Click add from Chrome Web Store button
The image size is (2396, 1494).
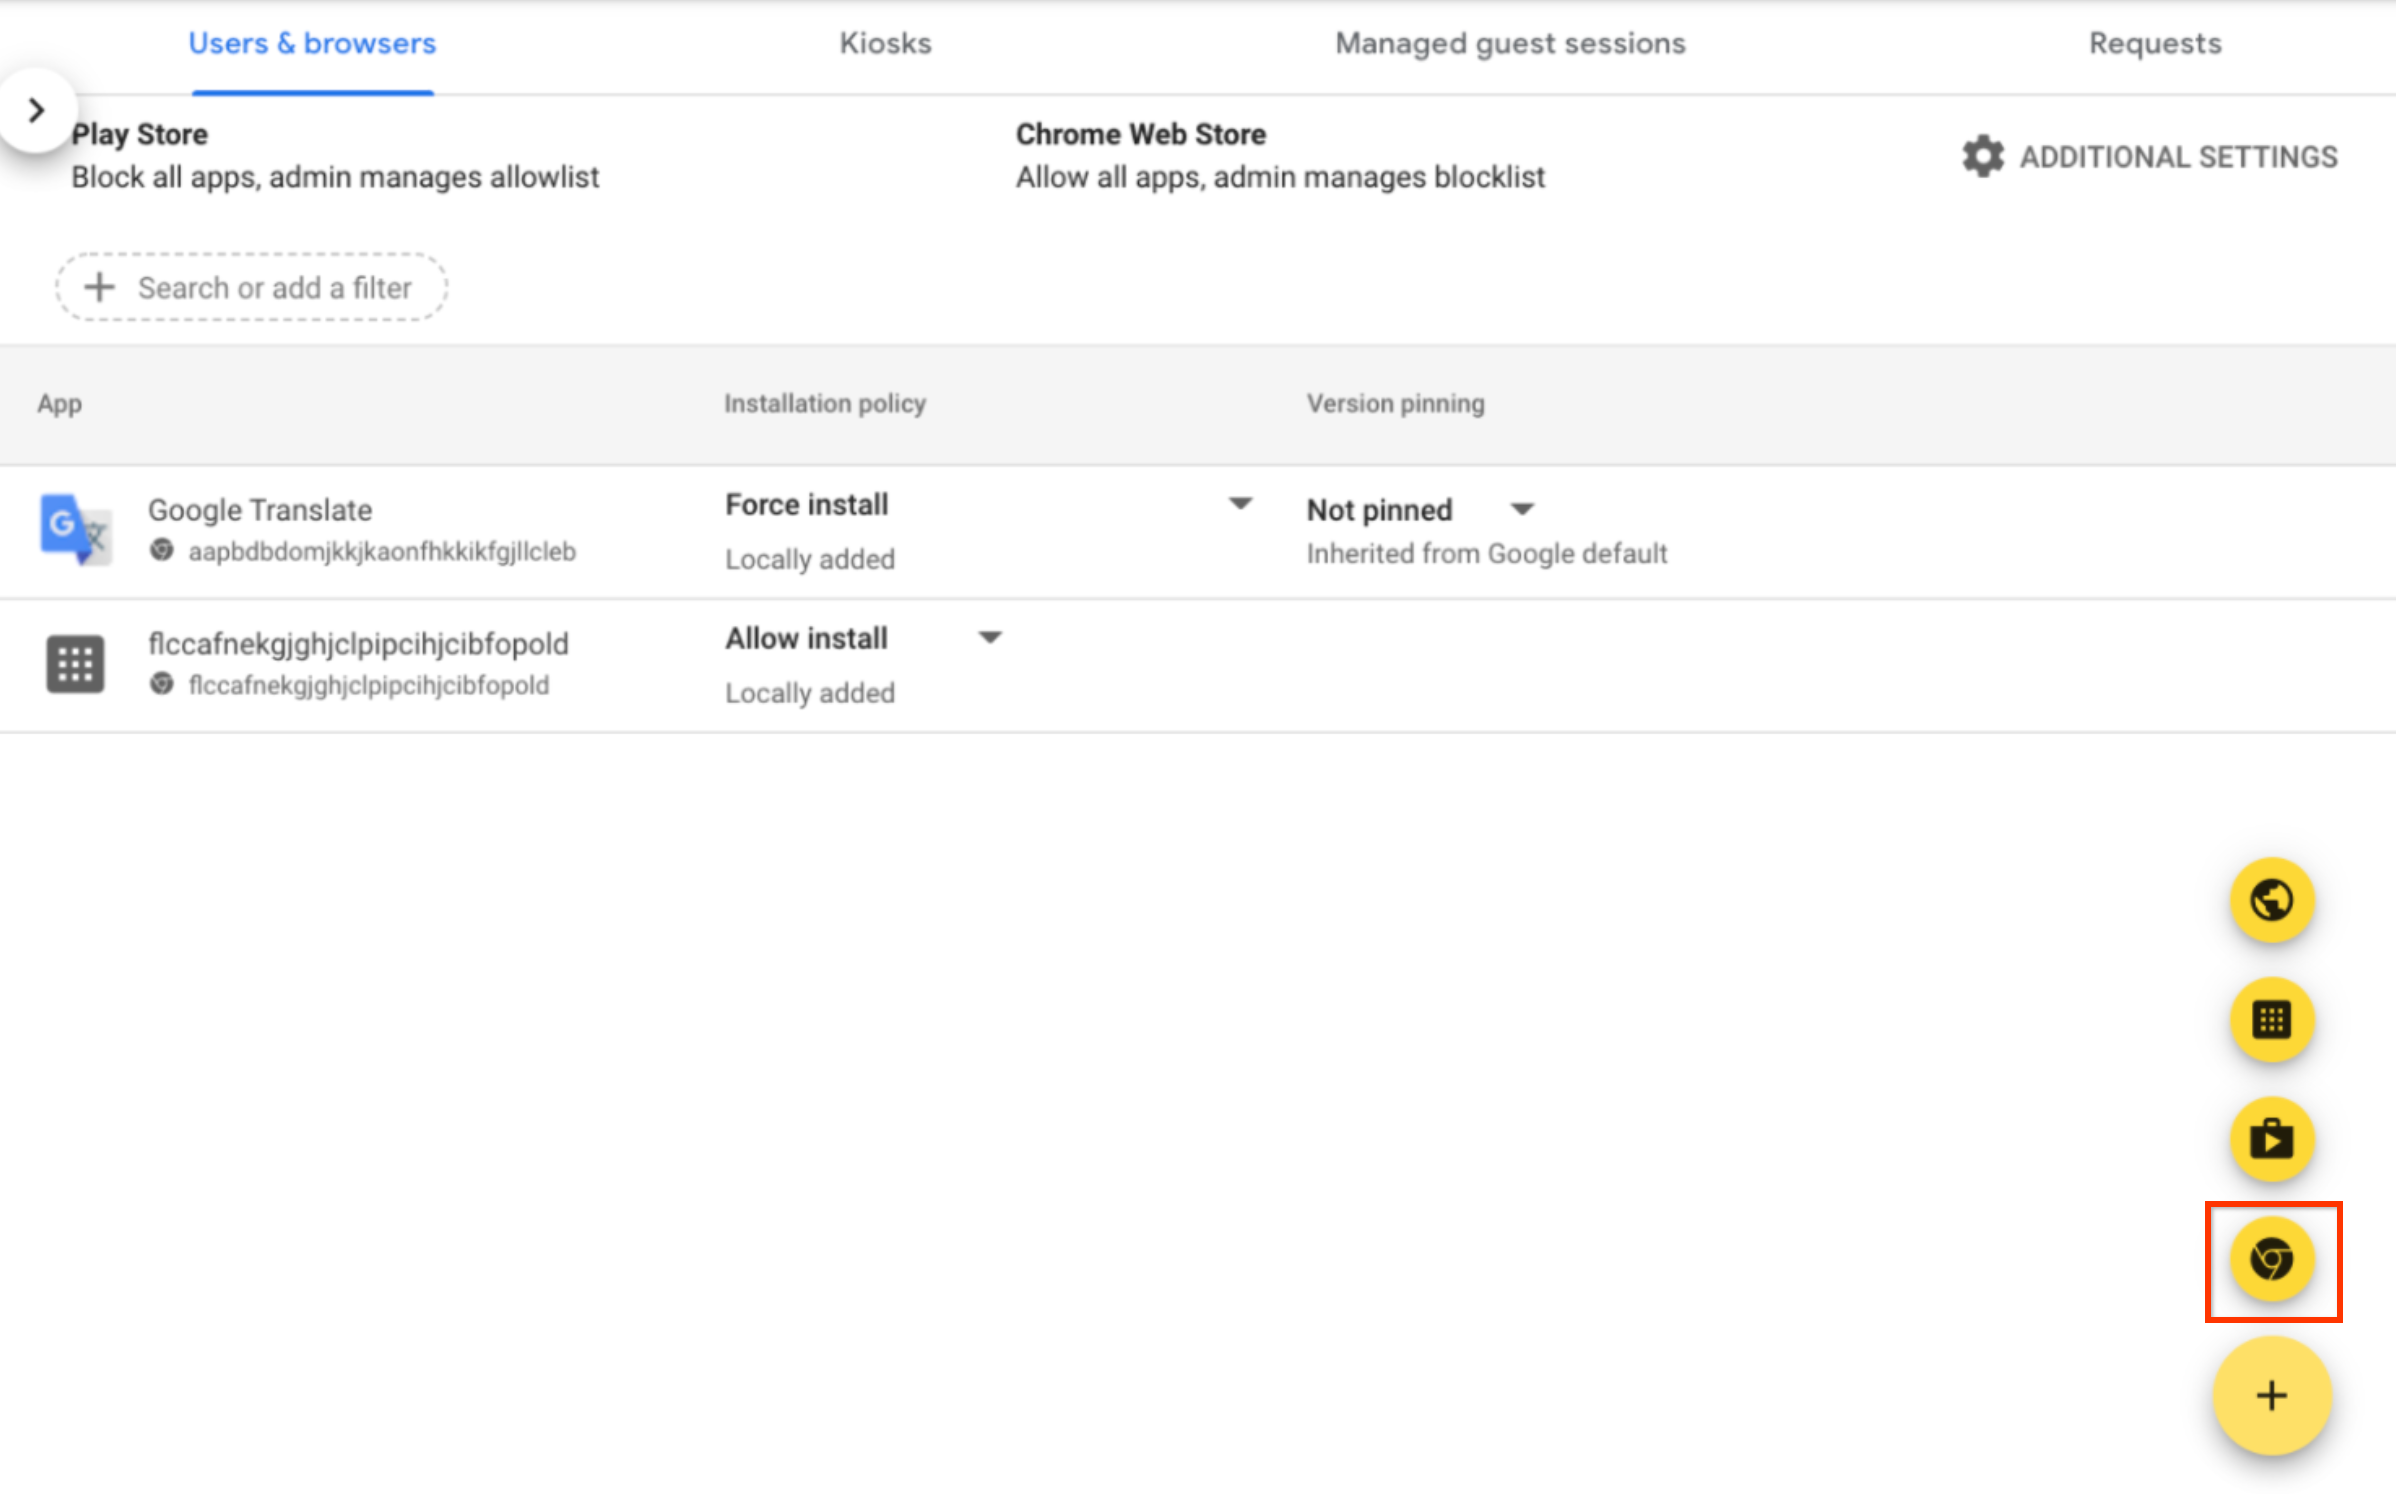(2271, 1258)
